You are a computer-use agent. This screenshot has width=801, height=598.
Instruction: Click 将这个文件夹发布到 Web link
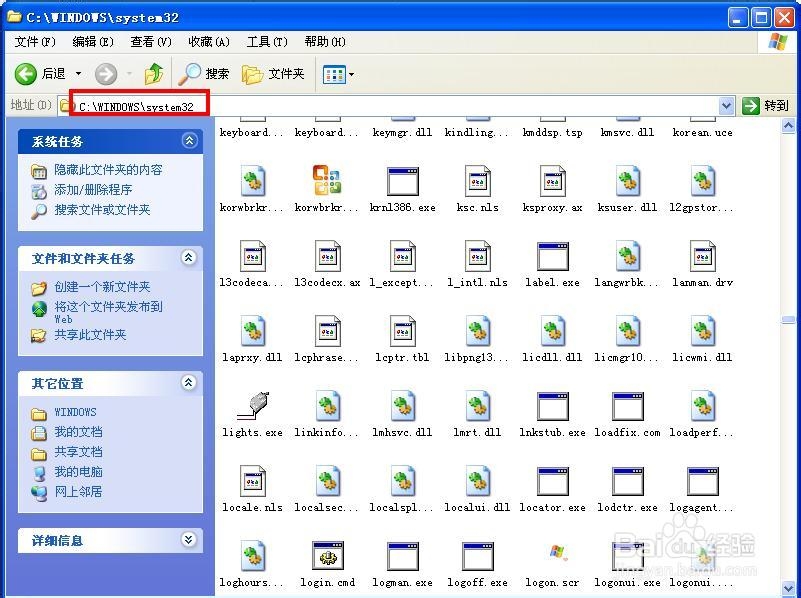(108, 312)
